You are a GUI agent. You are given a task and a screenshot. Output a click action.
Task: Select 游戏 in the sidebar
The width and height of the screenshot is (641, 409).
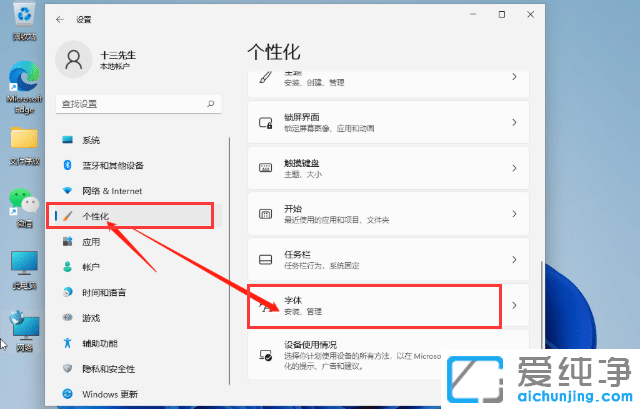pyautogui.click(x=139, y=317)
